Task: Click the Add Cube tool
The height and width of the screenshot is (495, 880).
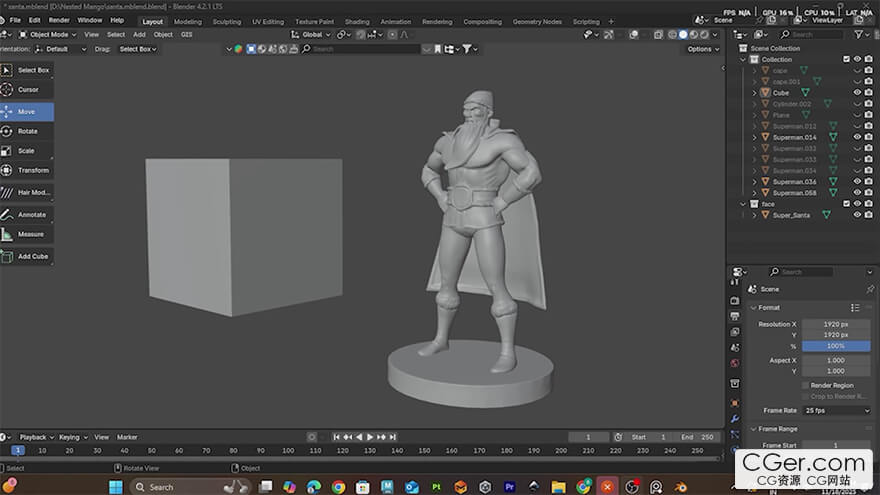Action: click(x=31, y=256)
